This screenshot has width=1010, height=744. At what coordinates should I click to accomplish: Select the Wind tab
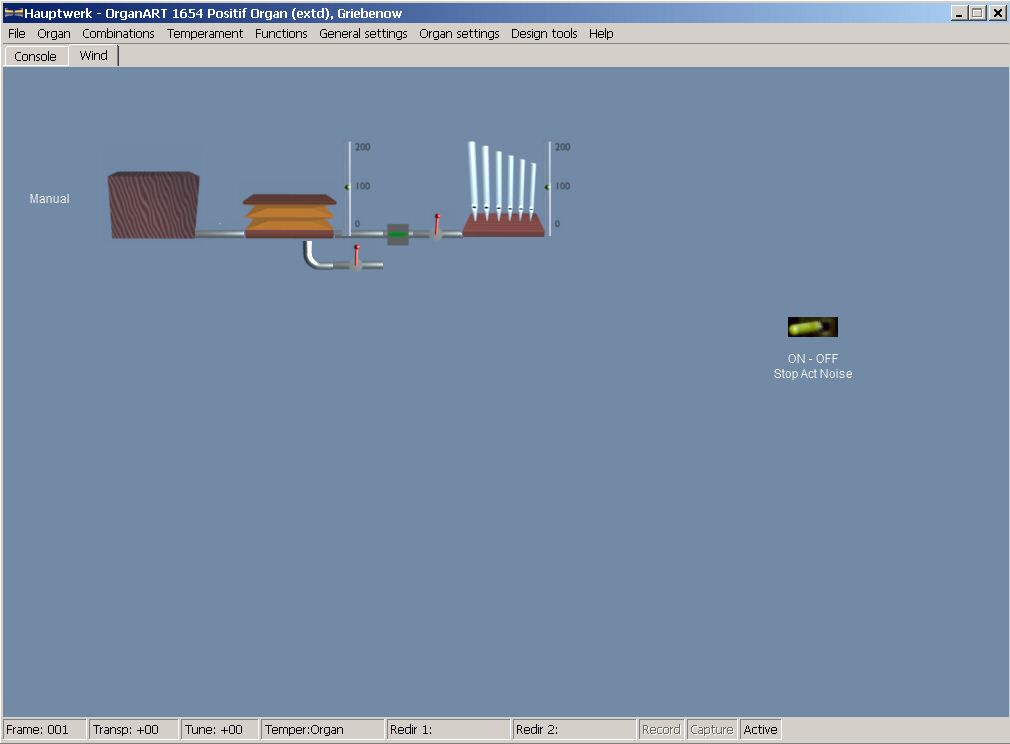[94, 56]
